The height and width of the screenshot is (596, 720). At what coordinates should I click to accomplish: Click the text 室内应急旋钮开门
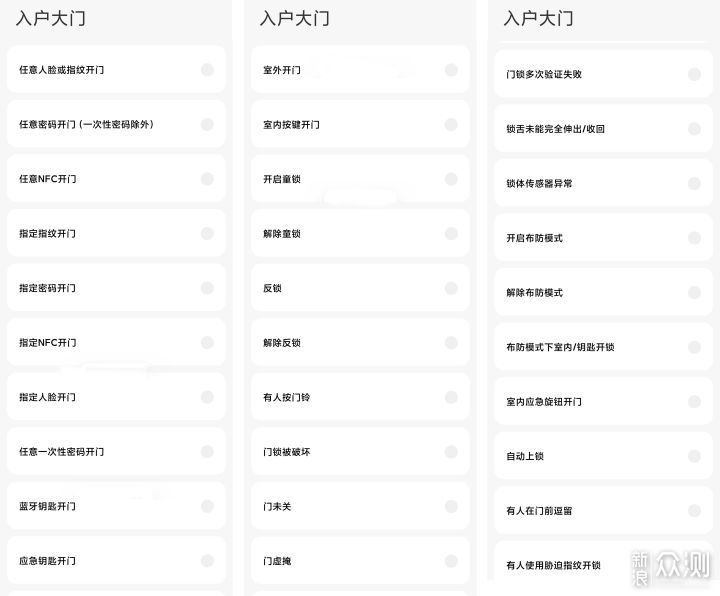tap(544, 401)
